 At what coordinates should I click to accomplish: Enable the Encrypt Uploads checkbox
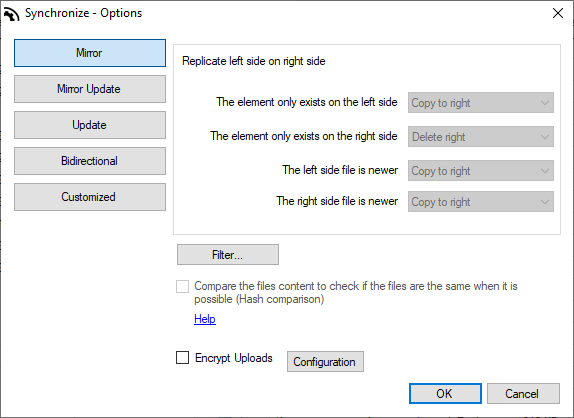pos(182,357)
